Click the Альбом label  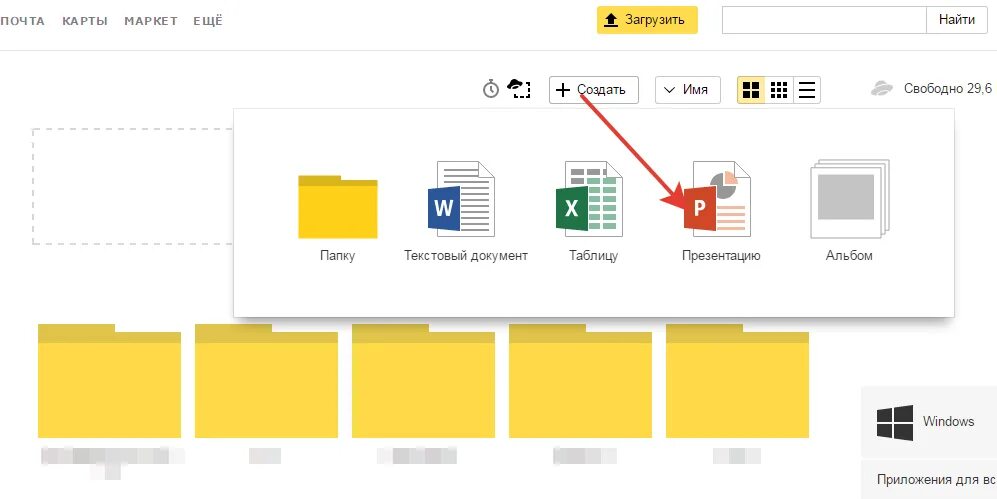(x=849, y=256)
